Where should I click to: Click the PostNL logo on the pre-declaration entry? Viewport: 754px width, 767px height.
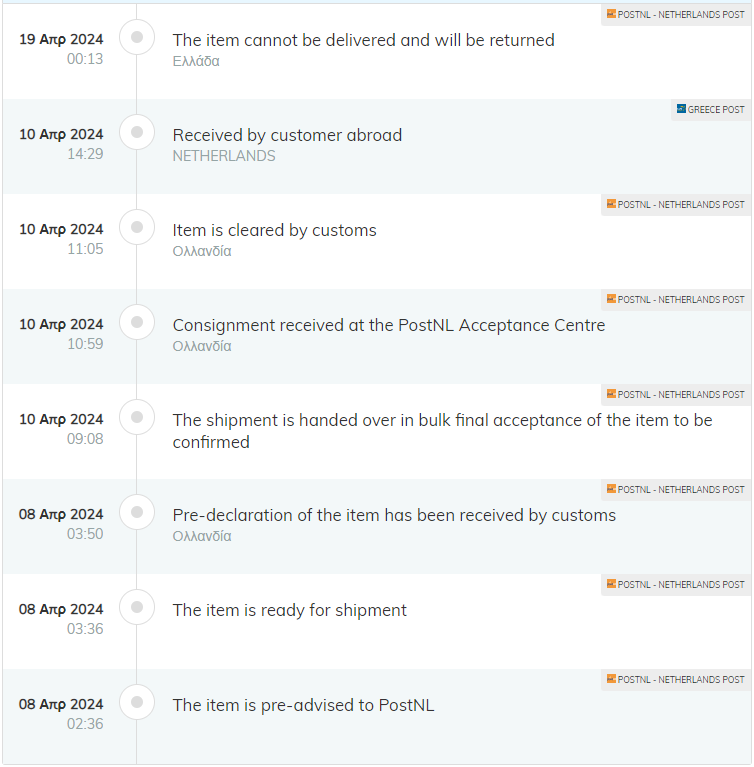coord(611,488)
